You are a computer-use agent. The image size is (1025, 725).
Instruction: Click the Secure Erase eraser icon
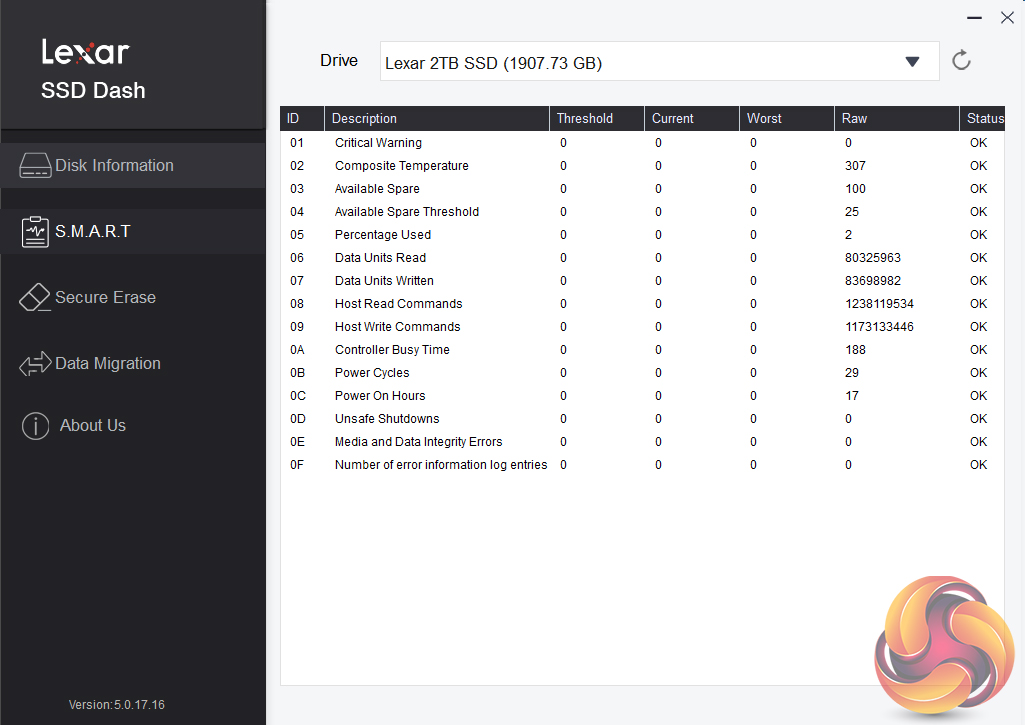tap(35, 297)
